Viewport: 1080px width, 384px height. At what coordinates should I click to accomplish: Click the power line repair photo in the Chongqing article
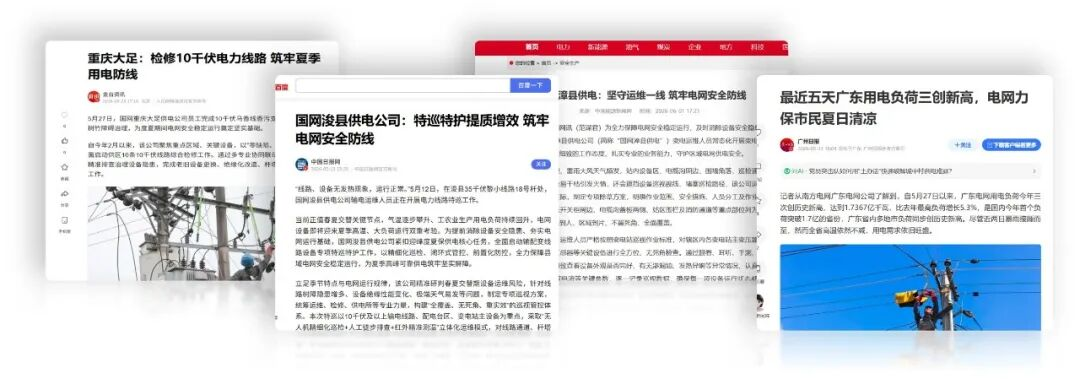point(180,233)
